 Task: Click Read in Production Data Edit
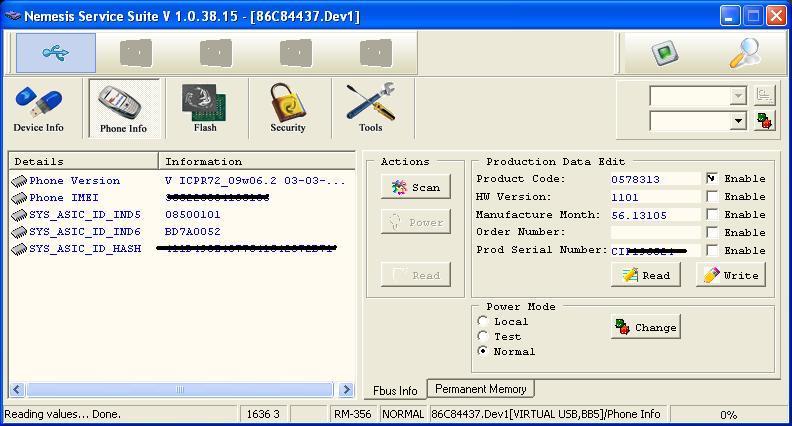646,275
